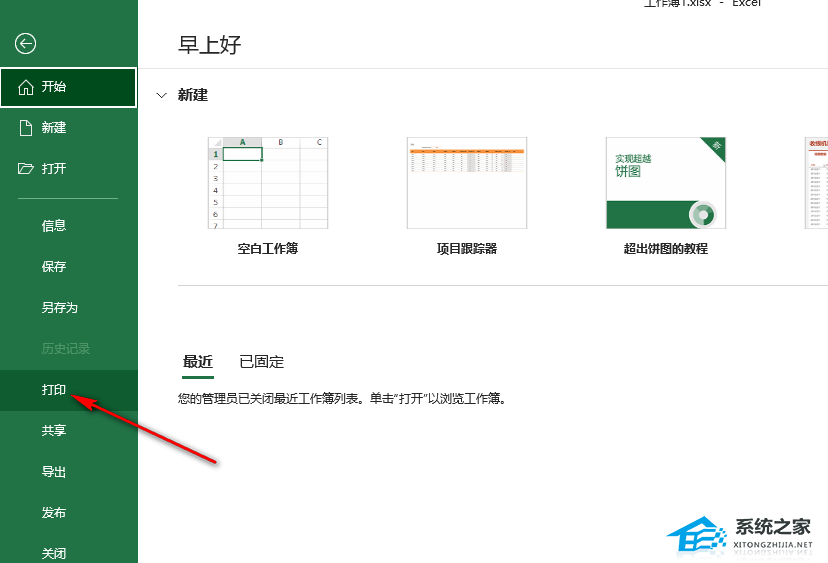This screenshot has width=828, height=563.
Task: Switch to the 最近 tab
Action: (197, 362)
